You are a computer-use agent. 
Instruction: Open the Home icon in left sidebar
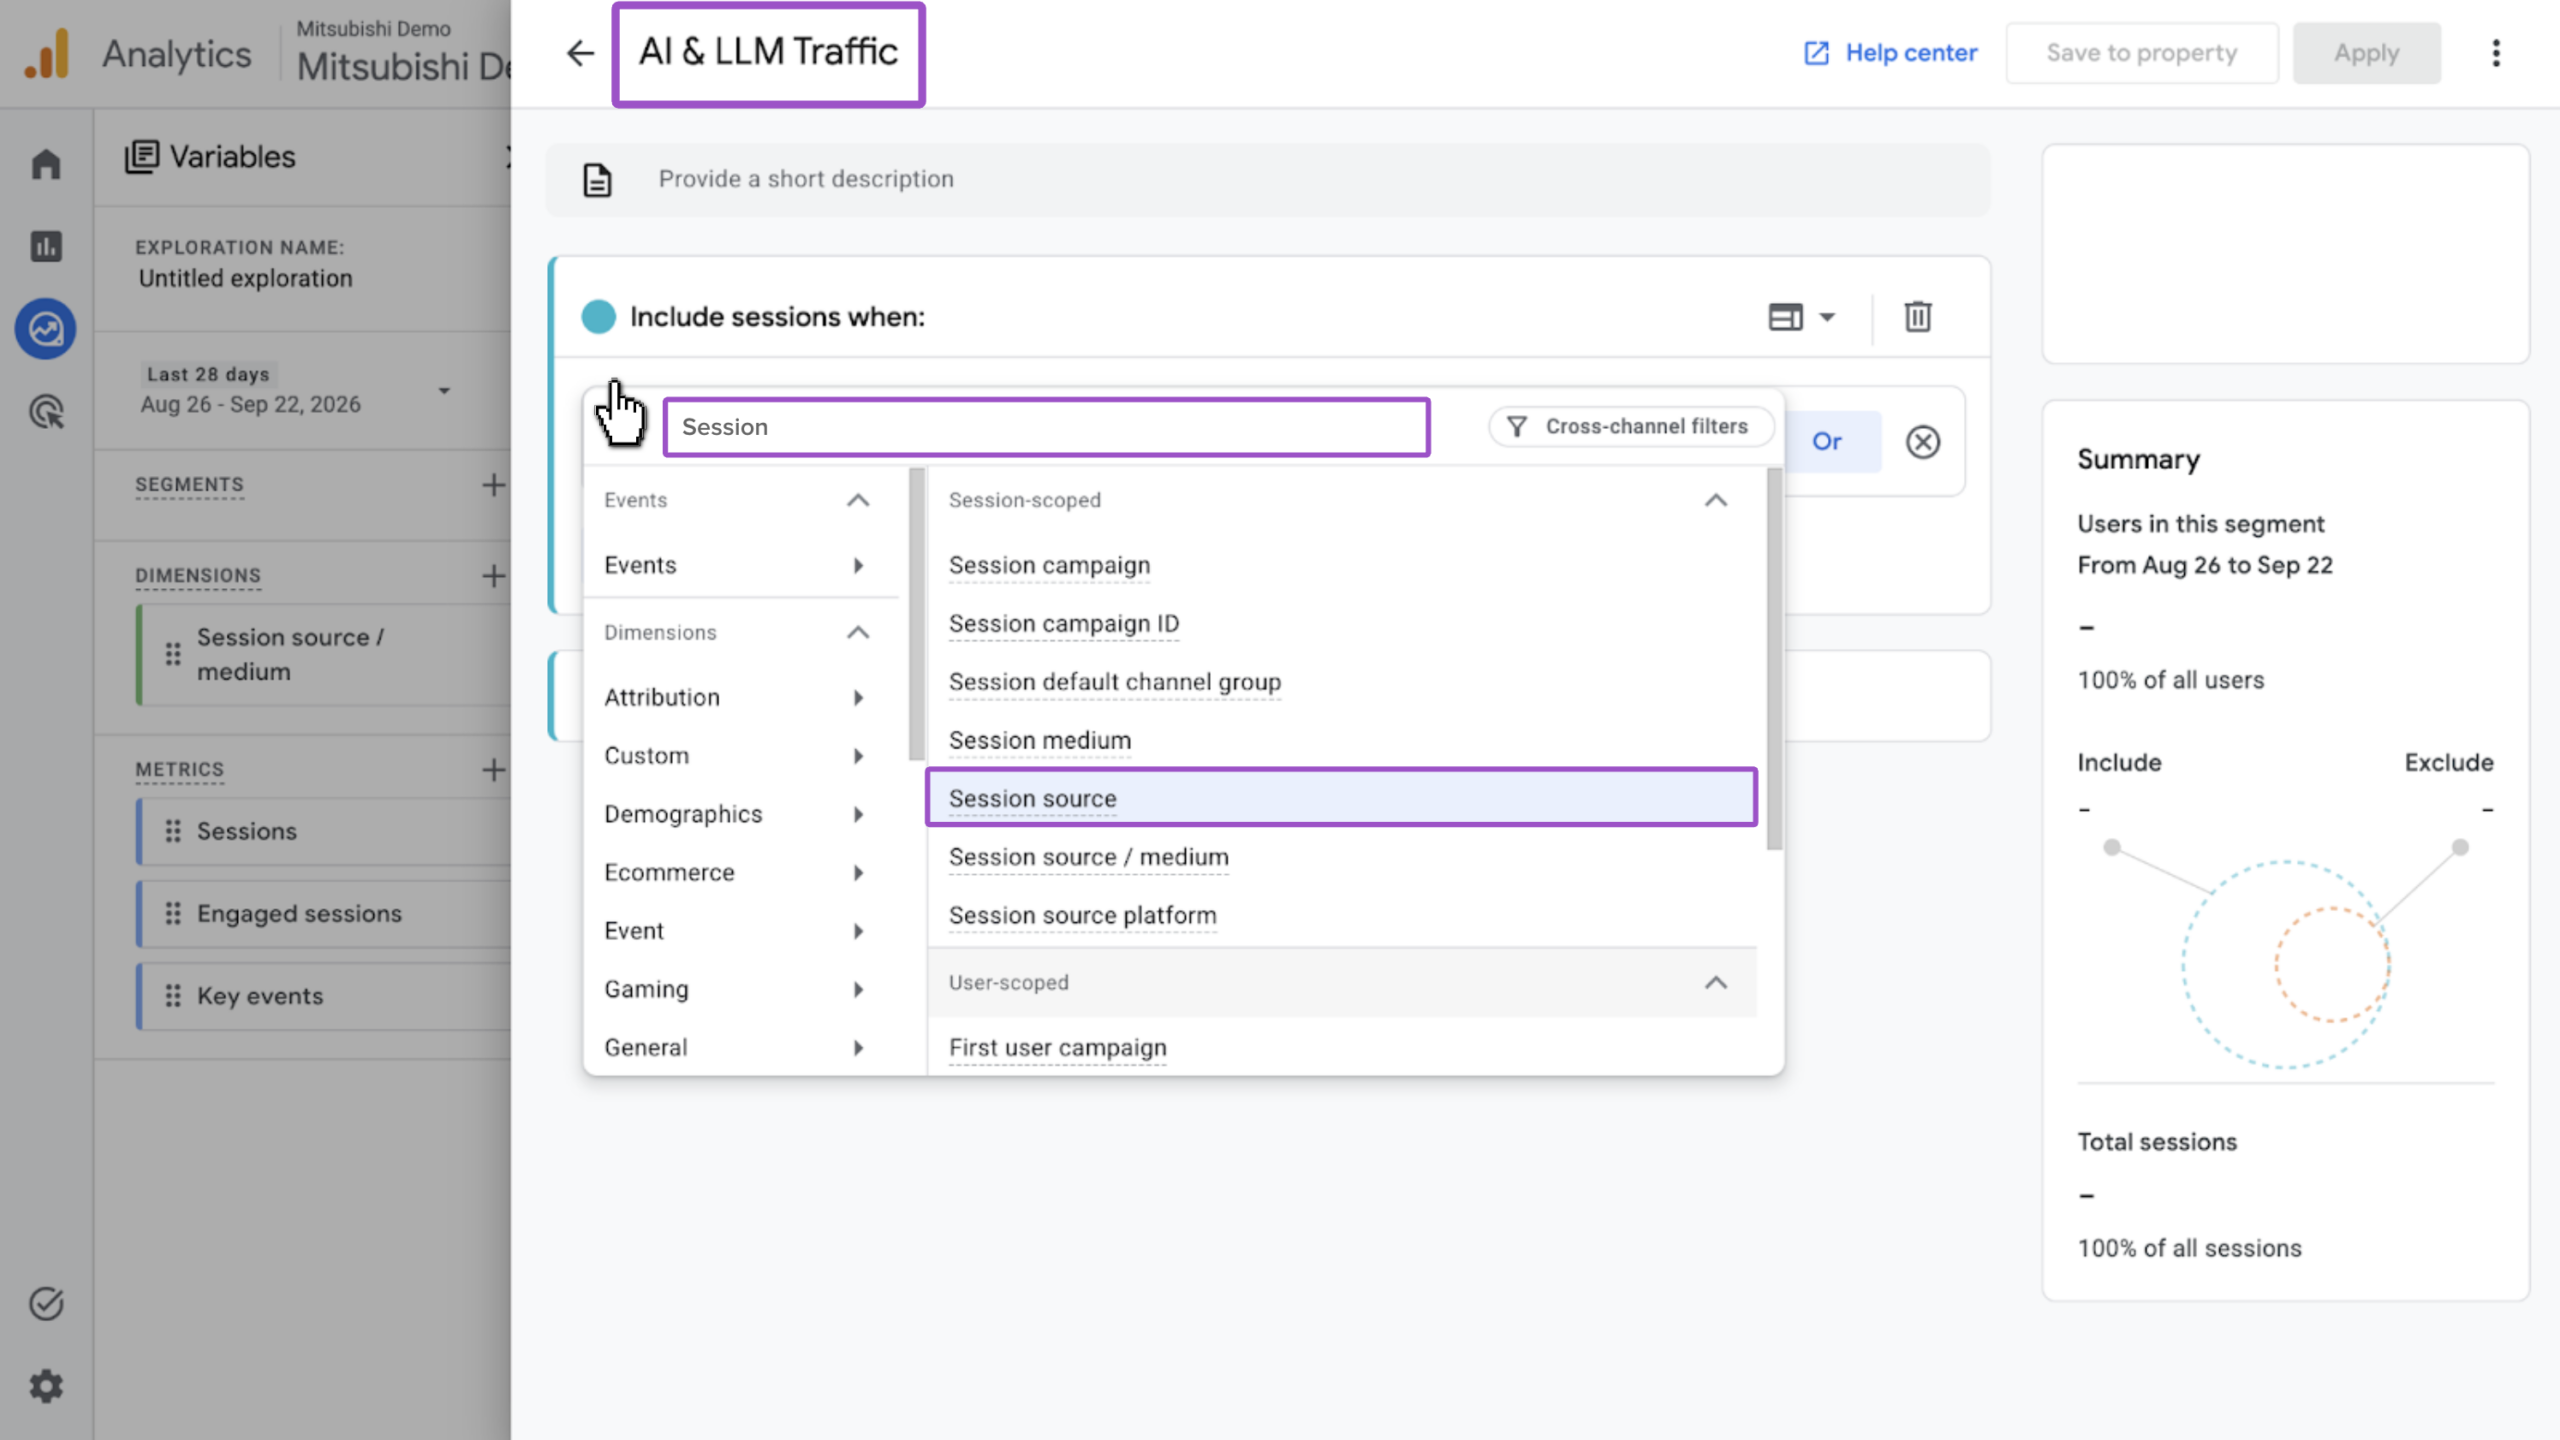coord(46,164)
